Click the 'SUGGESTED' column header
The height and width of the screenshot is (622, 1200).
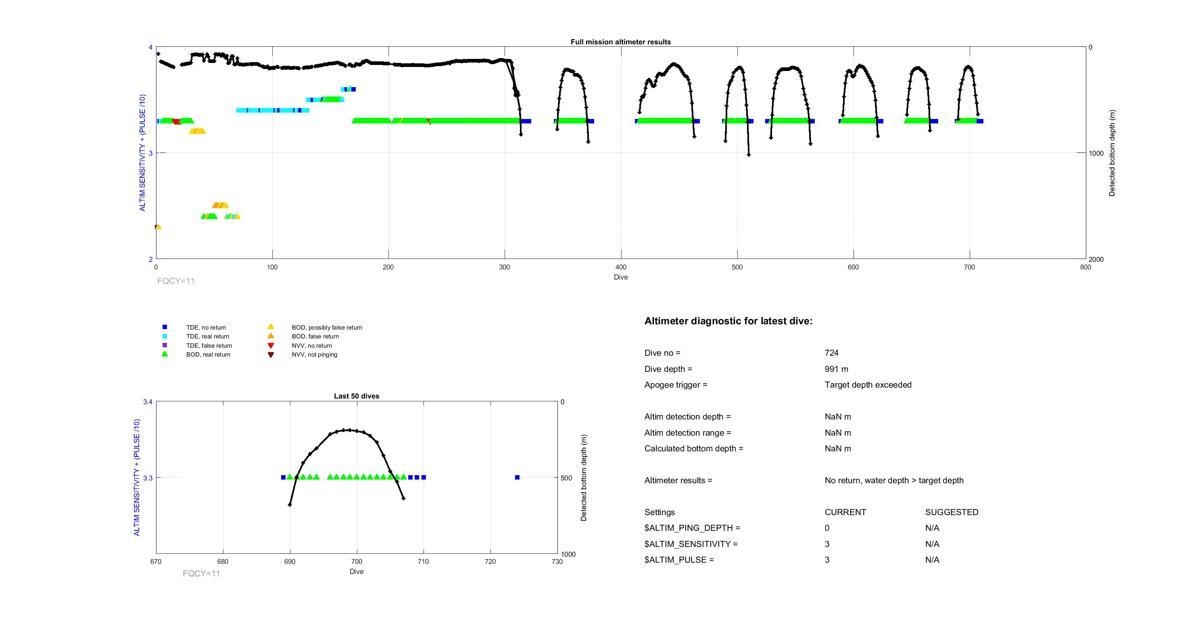coord(952,512)
